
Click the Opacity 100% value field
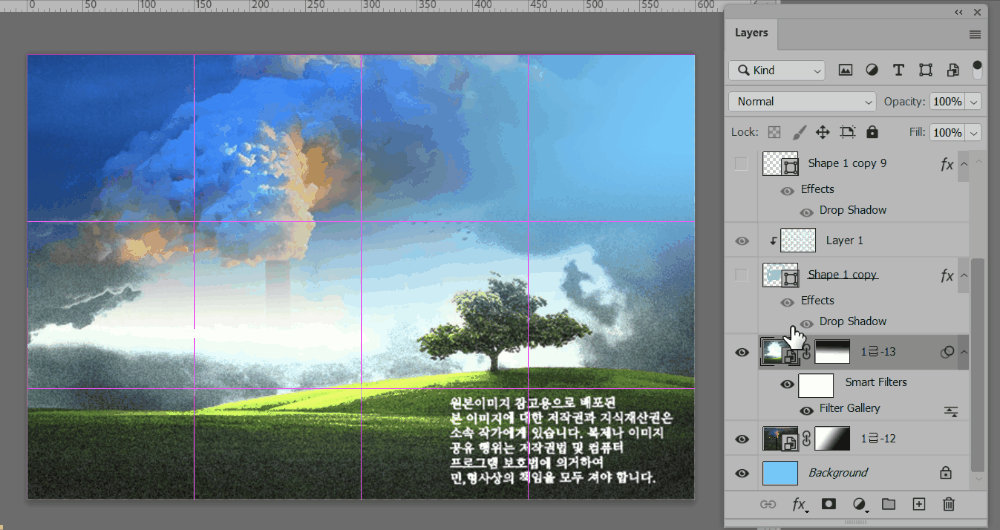(947, 102)
